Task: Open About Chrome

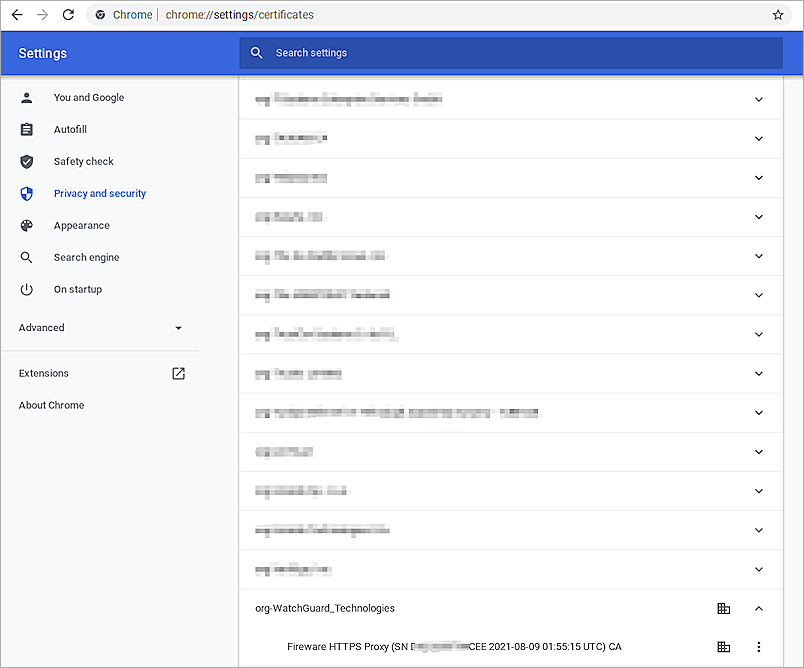Action: tap(51, 405)
